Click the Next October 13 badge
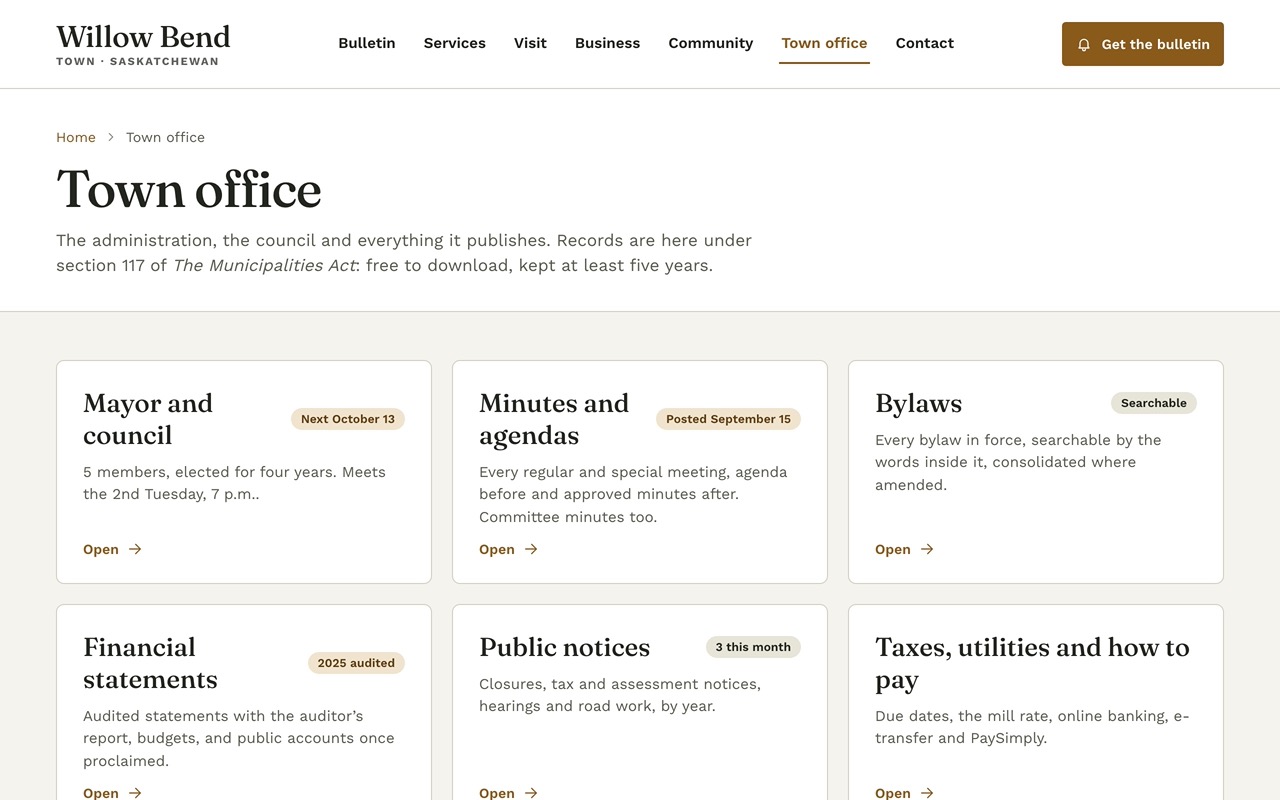 point(348,419)
